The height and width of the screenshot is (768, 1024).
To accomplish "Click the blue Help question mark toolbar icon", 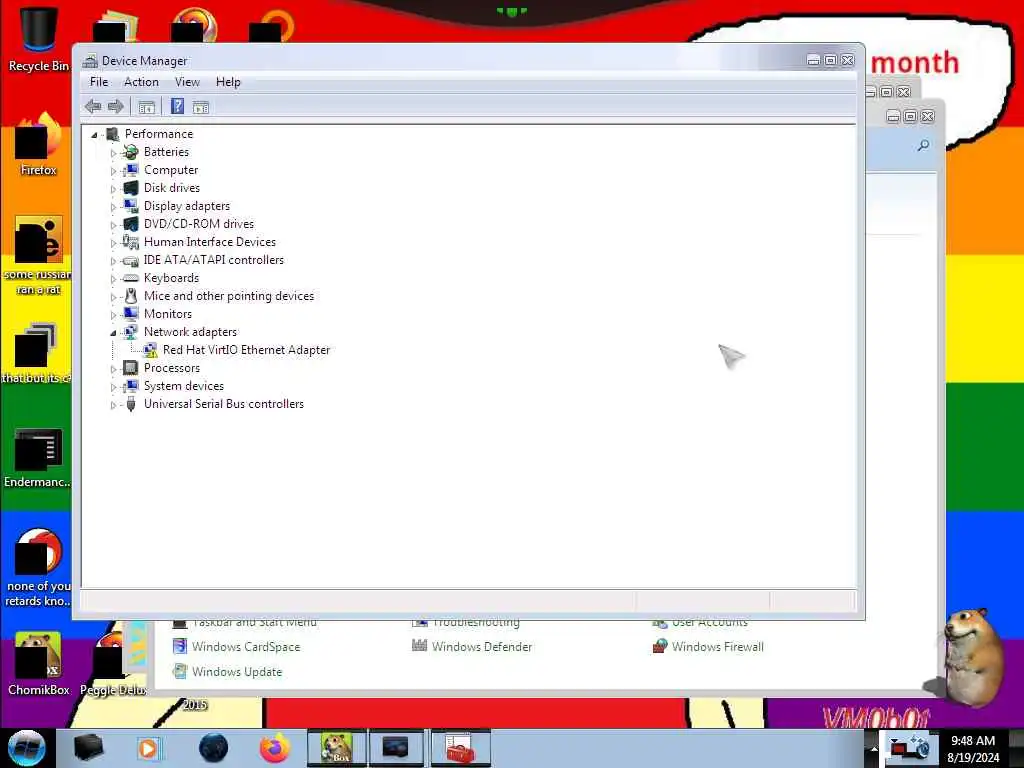I will pos(177,106).
